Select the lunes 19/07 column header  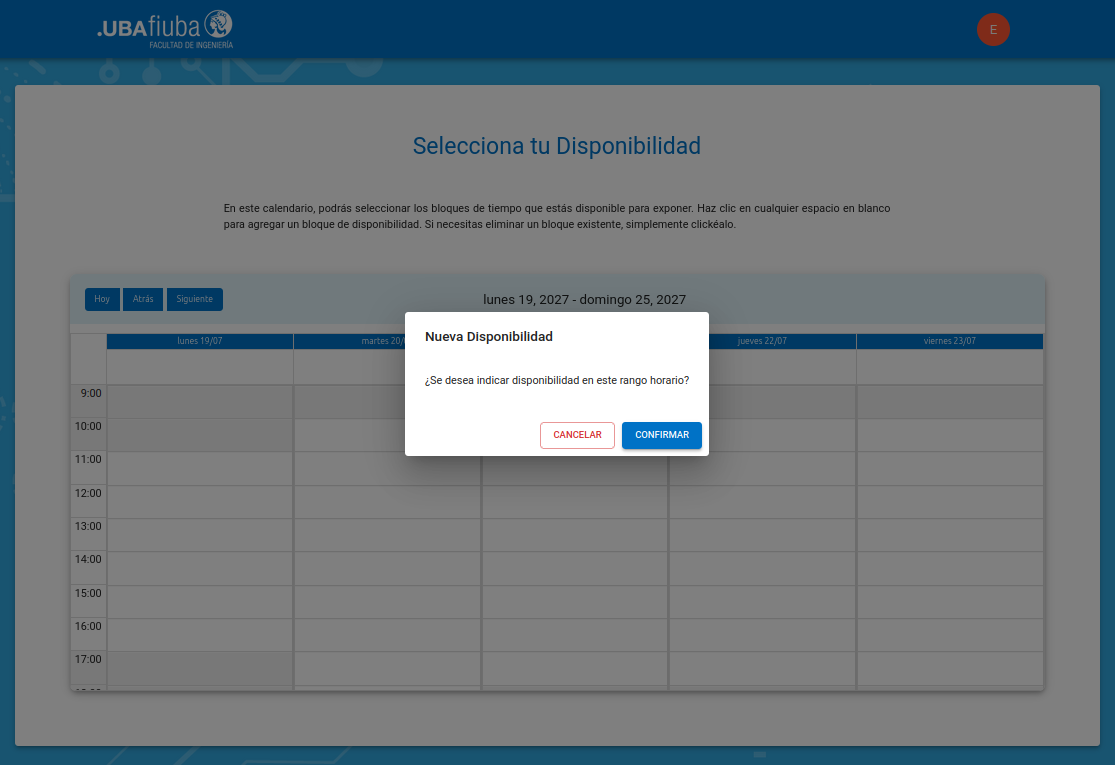tap(199, 341)
